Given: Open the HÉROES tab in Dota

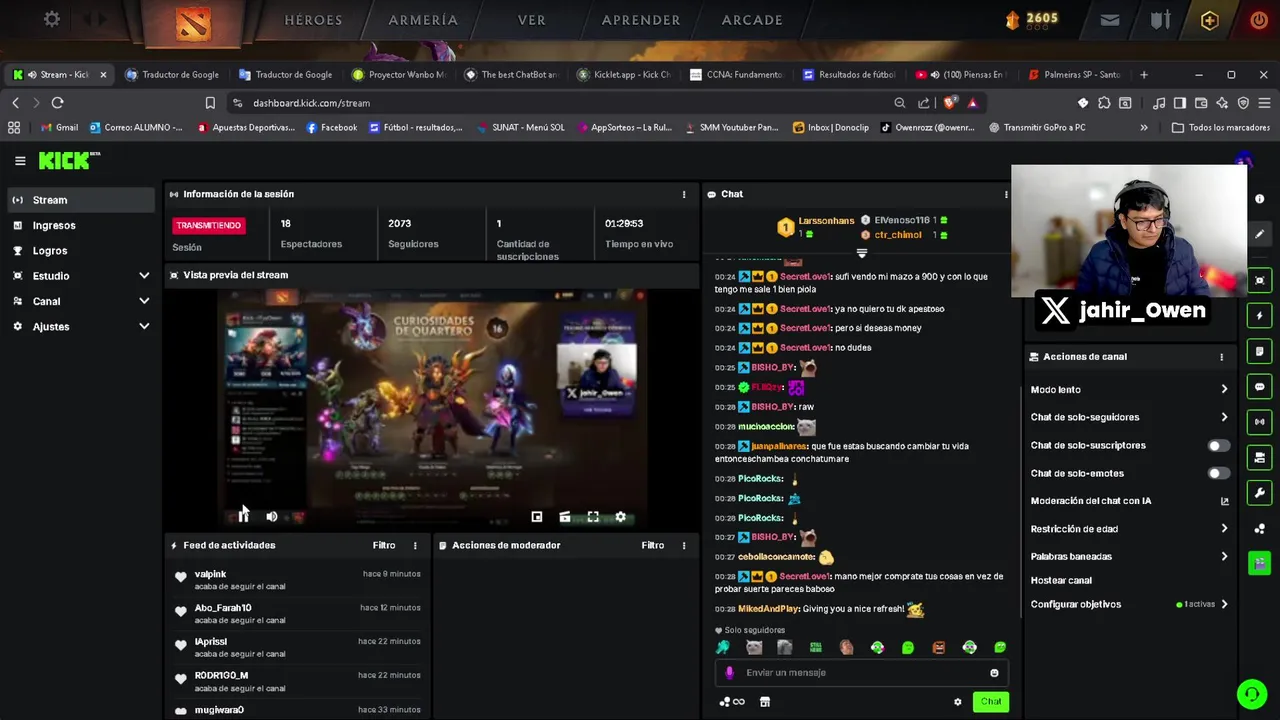Looking at the screenshot, I should click(313, 20).
